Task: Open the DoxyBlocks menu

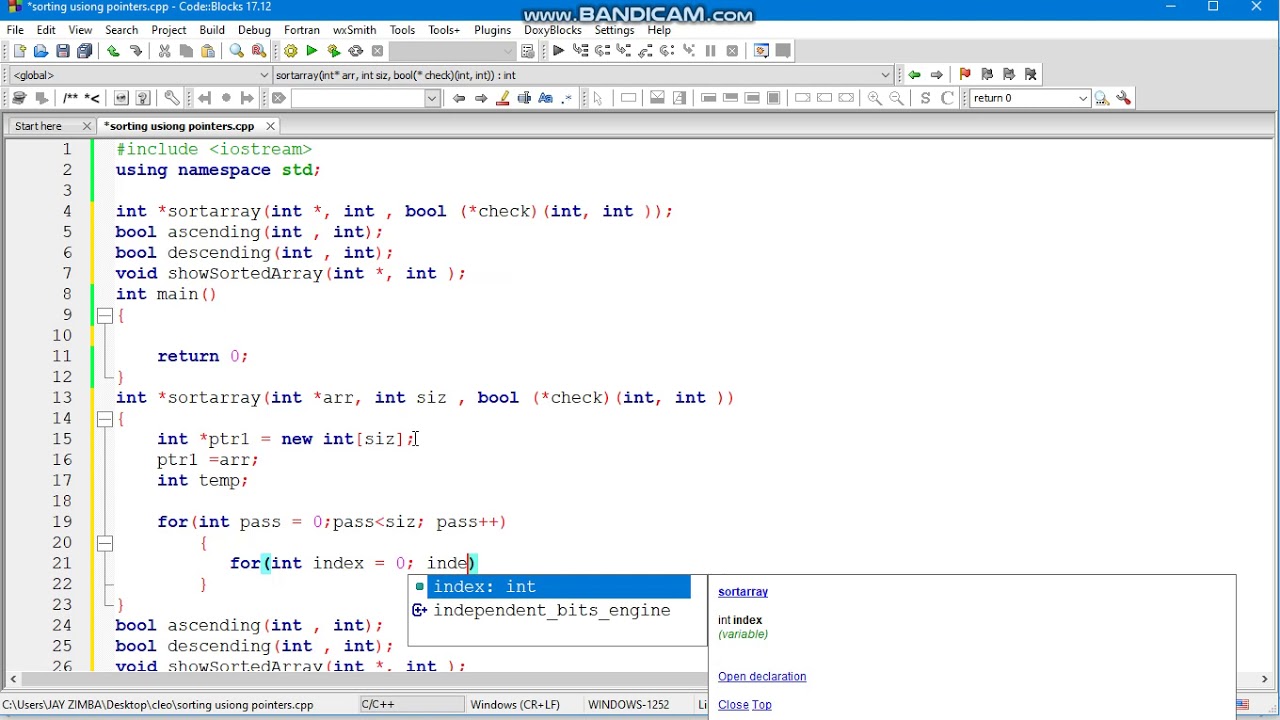Action: [x=552, y=30]
